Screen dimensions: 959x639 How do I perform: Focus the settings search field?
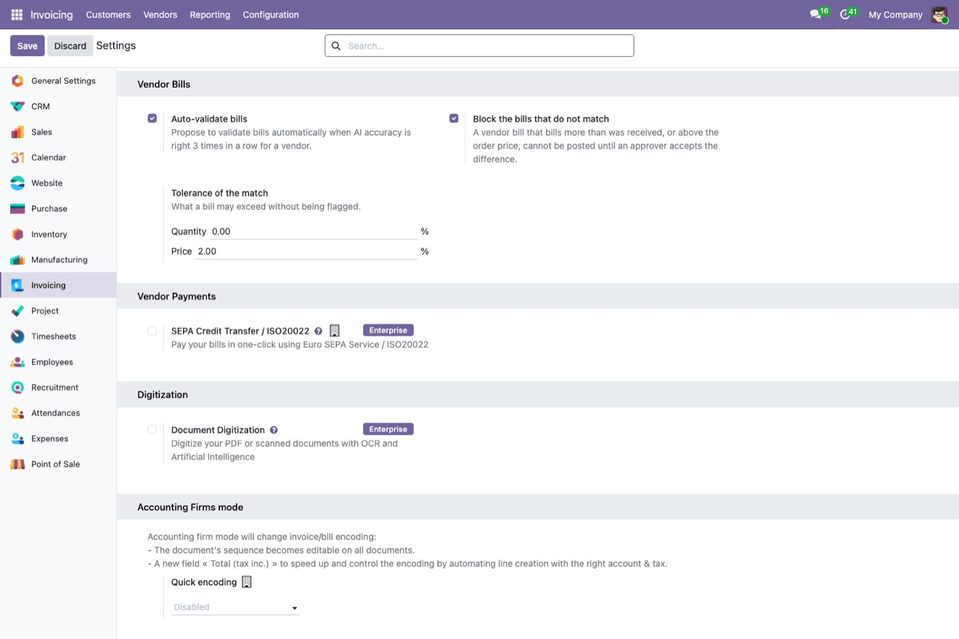tap(480, 46)
